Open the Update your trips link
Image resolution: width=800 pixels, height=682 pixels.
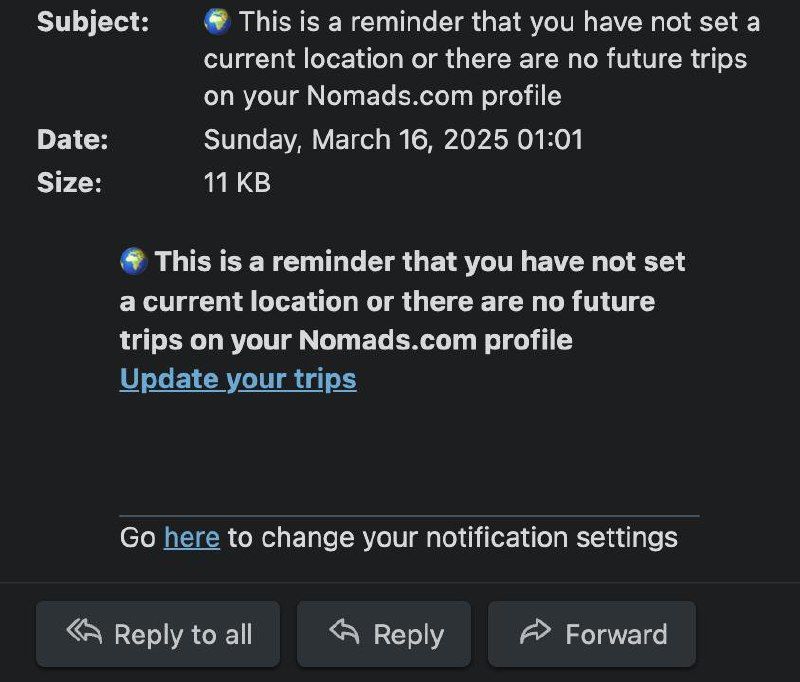pyautogui.click(x=238, y=379)
